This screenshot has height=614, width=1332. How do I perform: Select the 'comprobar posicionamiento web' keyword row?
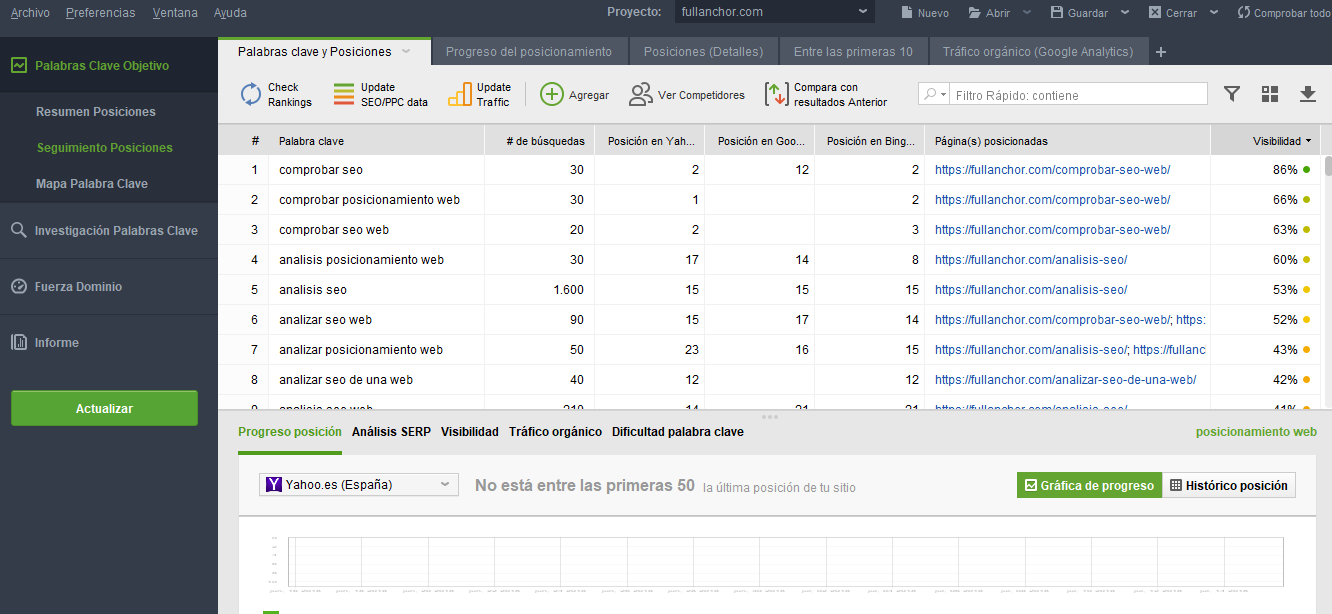770,200
